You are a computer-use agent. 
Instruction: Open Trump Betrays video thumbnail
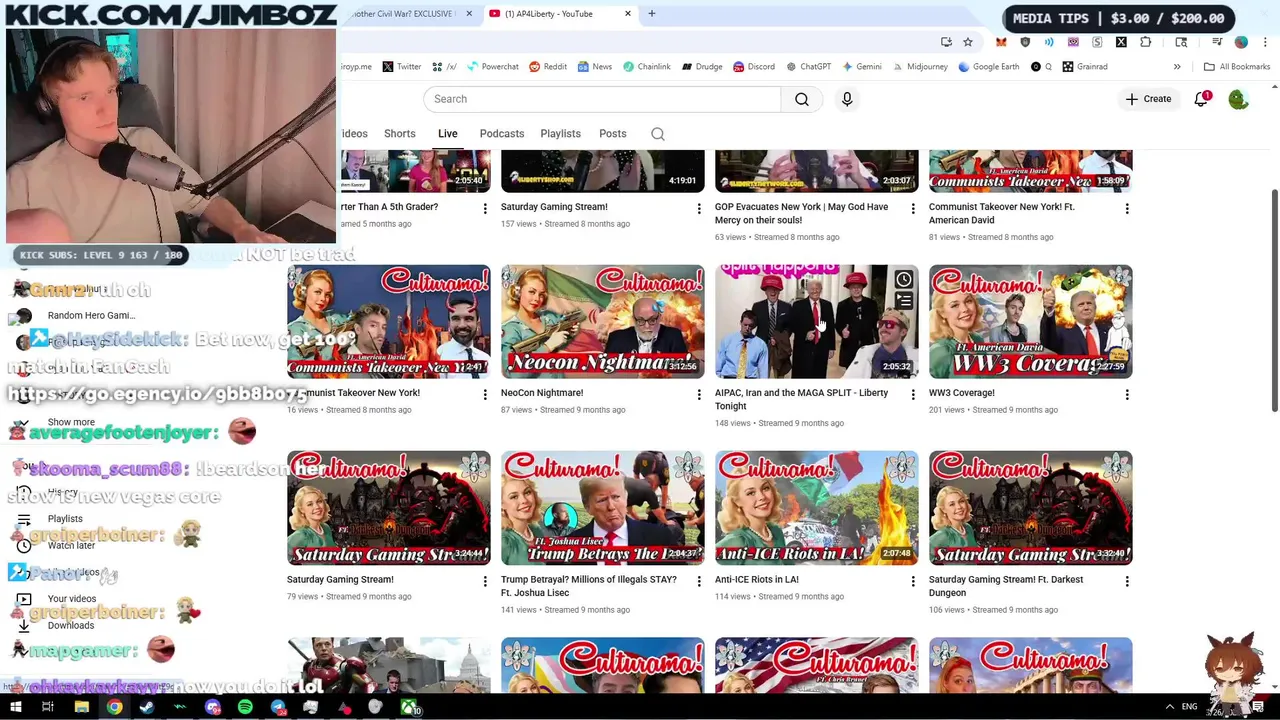pos(603,508)
